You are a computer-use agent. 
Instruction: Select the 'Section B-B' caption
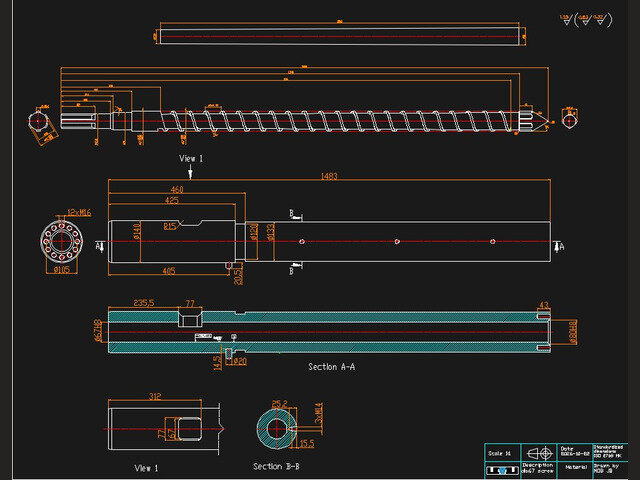(x=276, y=466)
